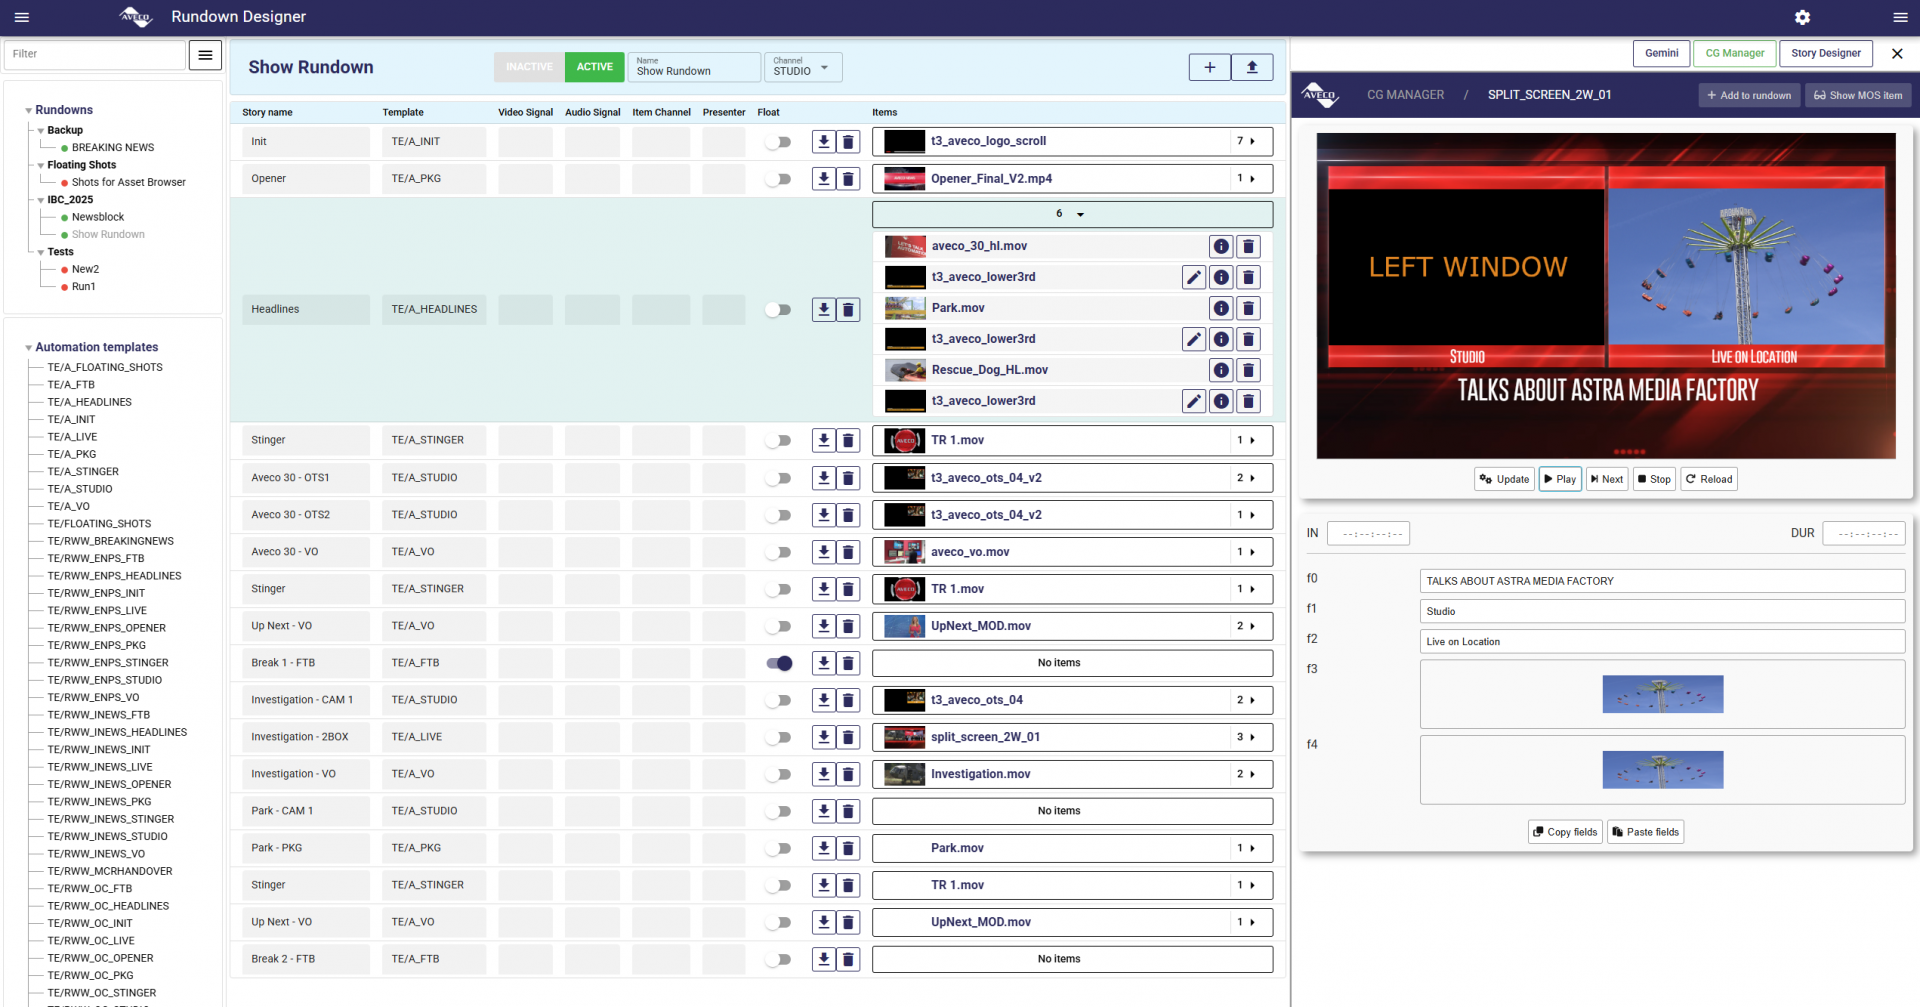Click the add rundown item plus icon
Screen dimensions: 1920x1007
[x=1209, y=67]
